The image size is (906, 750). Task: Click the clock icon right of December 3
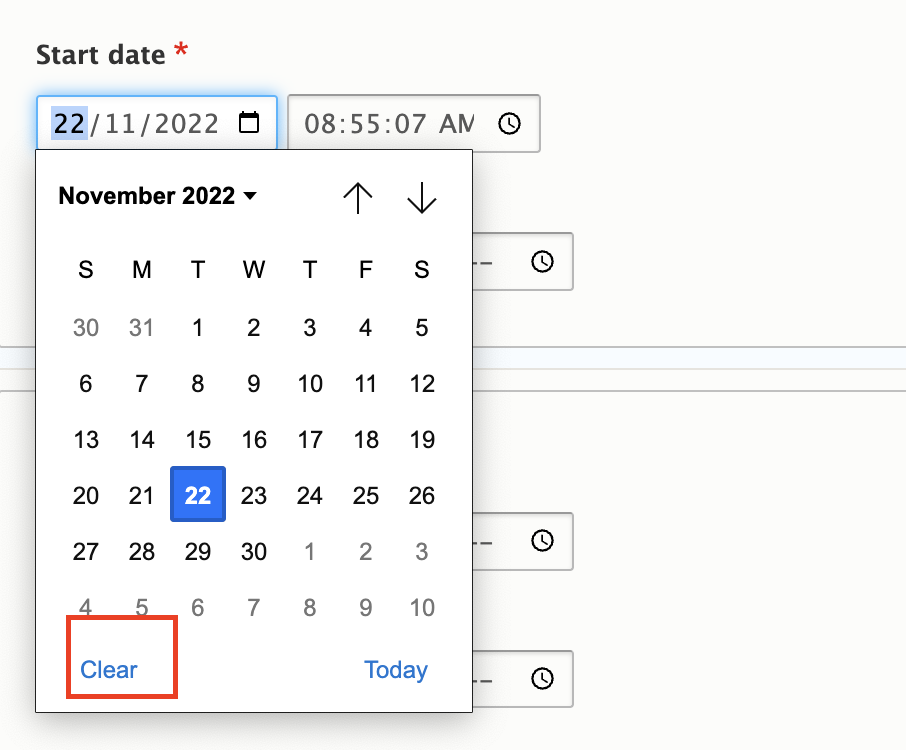pos(542,541)
